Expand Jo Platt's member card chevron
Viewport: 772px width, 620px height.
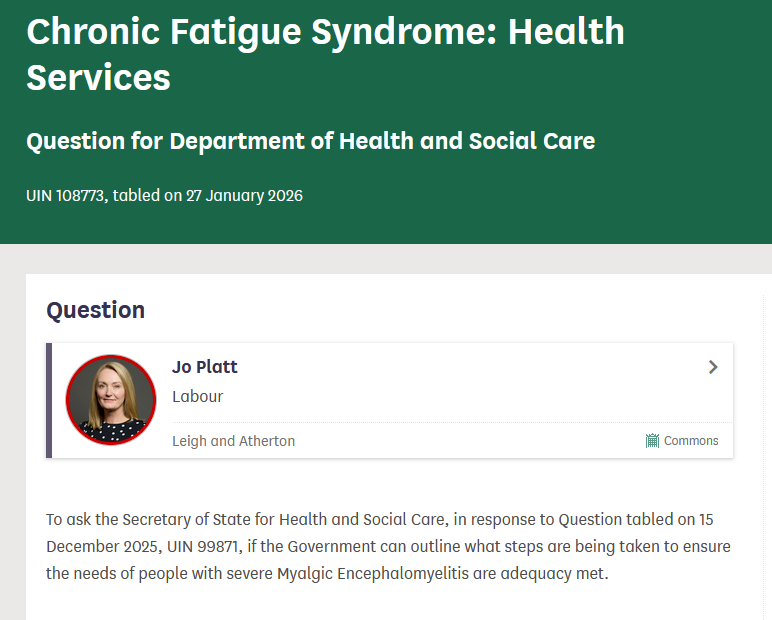coord(713,367)
